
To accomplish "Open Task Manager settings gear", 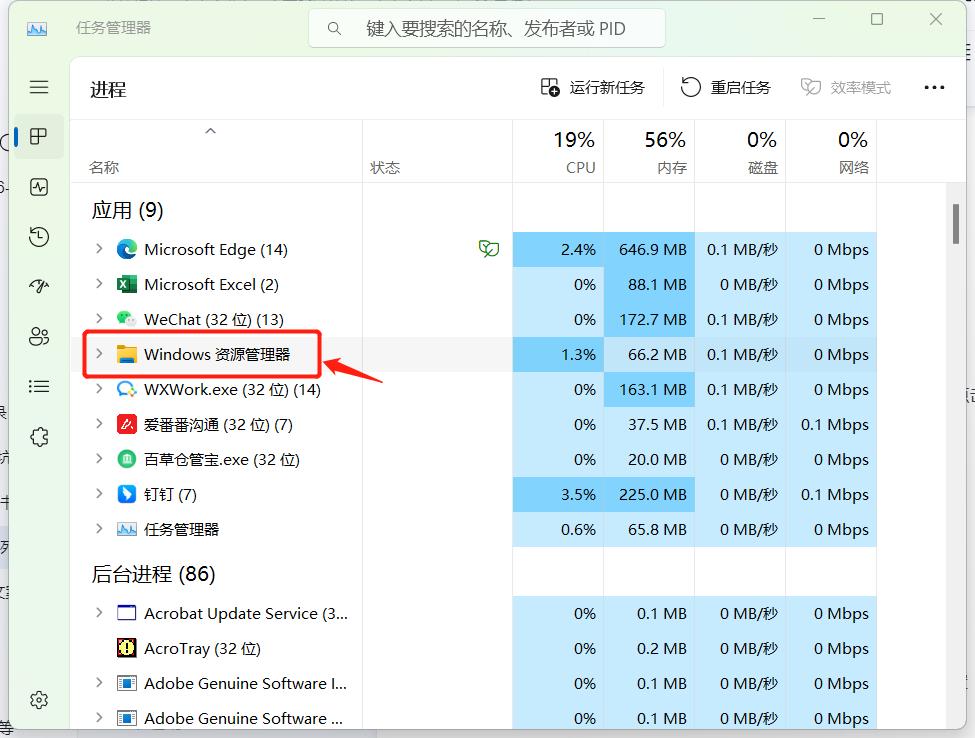I will (x=39, y=700).
